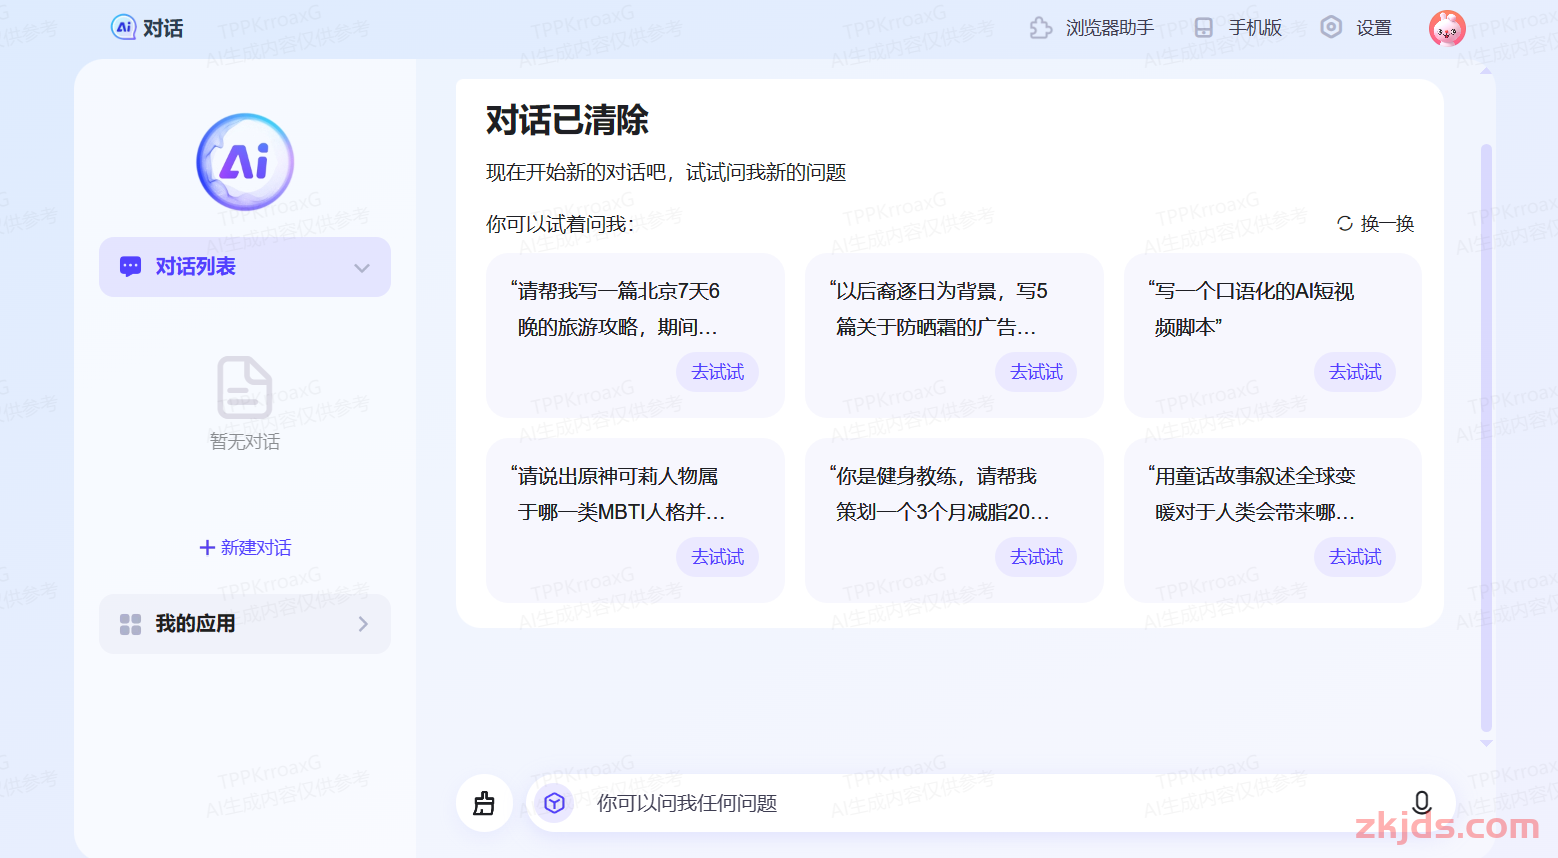This screenshot has height=858, width=1558.
Task: Click the scrollbar up arrow
Action: click(1486, 71)
